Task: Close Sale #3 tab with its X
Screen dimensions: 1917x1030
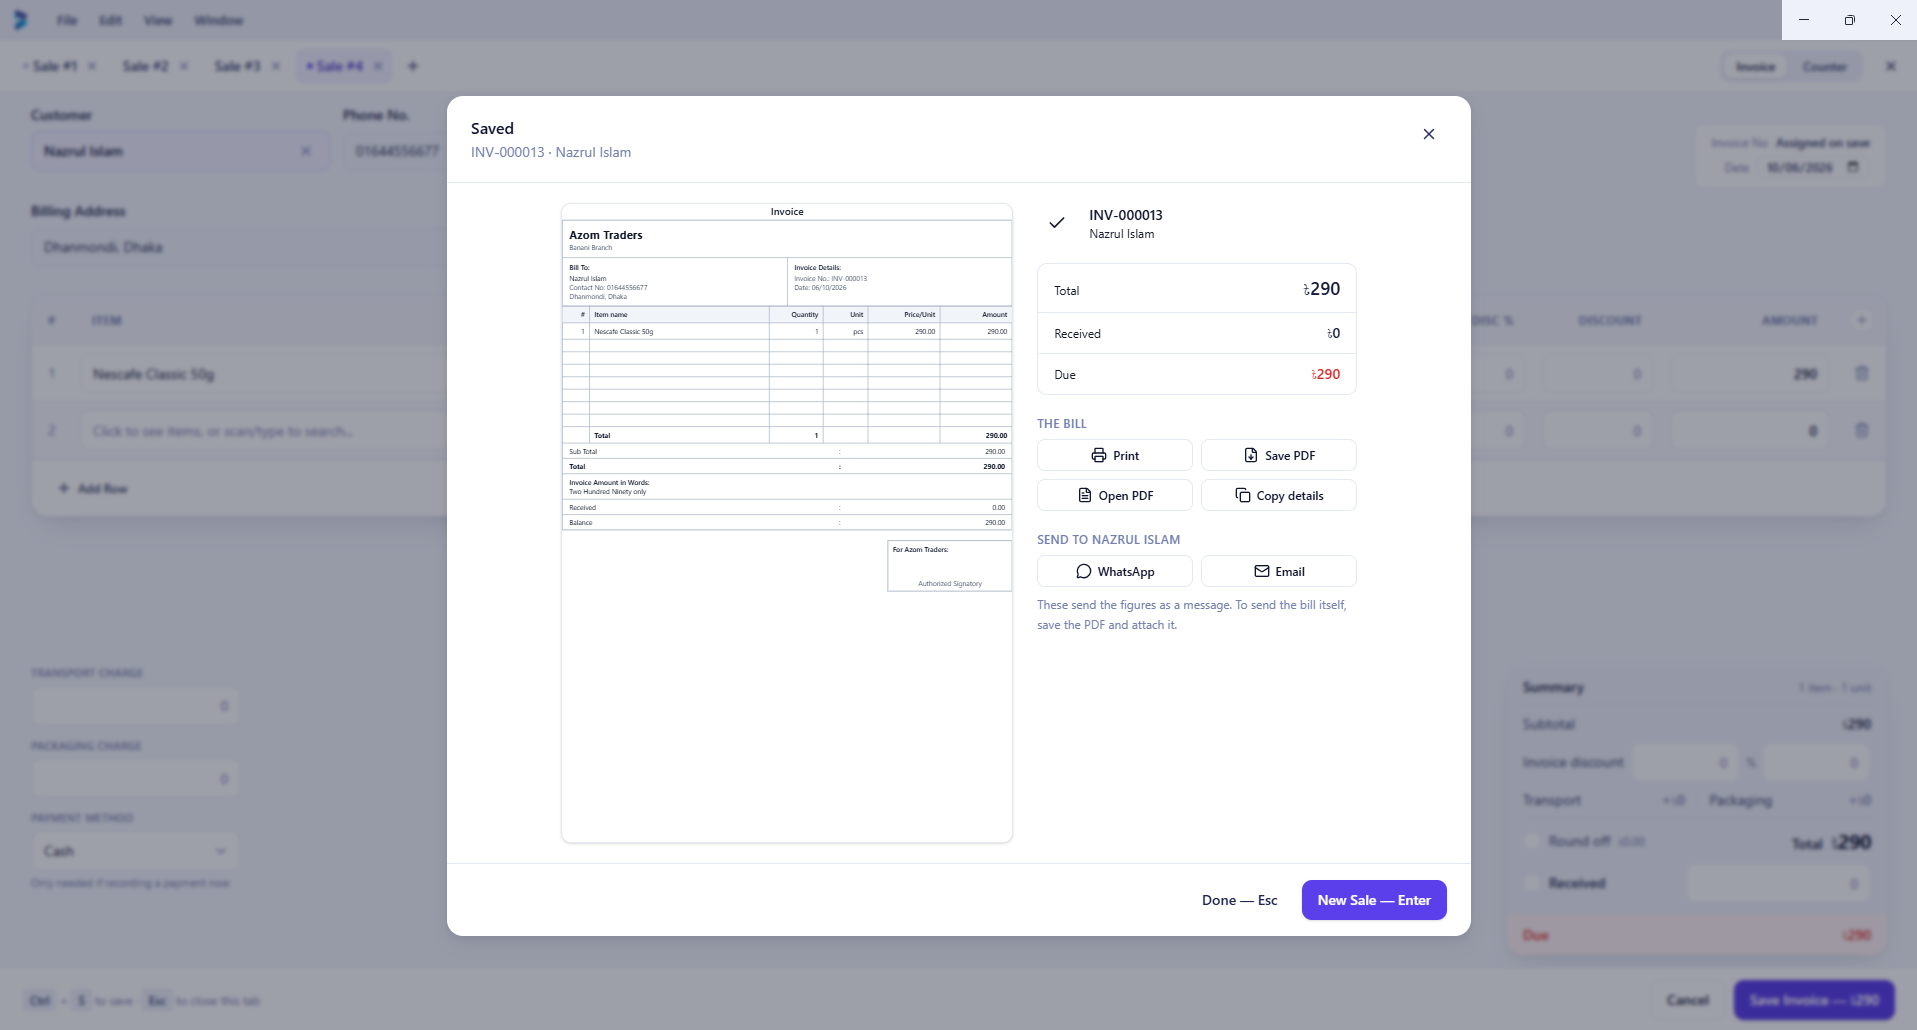Action: point(276,66)
